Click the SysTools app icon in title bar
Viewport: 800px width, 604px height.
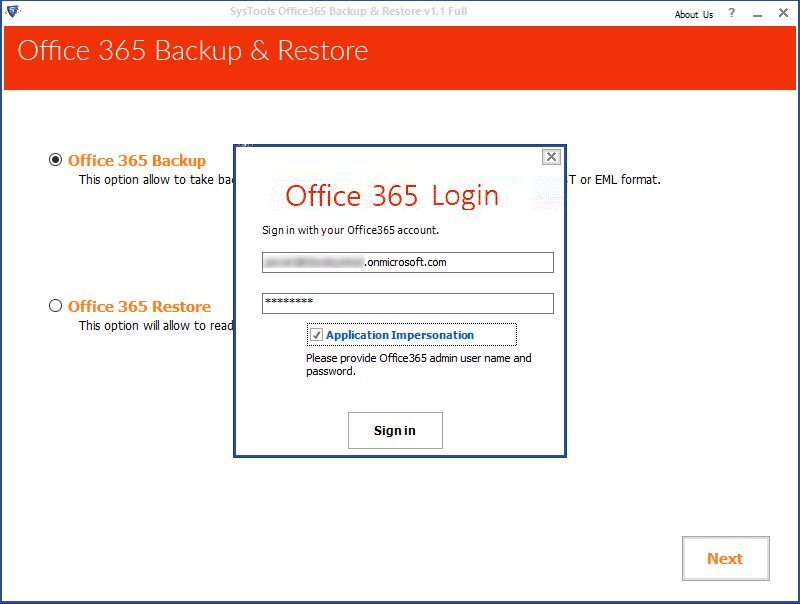click(x=11, y=12)
